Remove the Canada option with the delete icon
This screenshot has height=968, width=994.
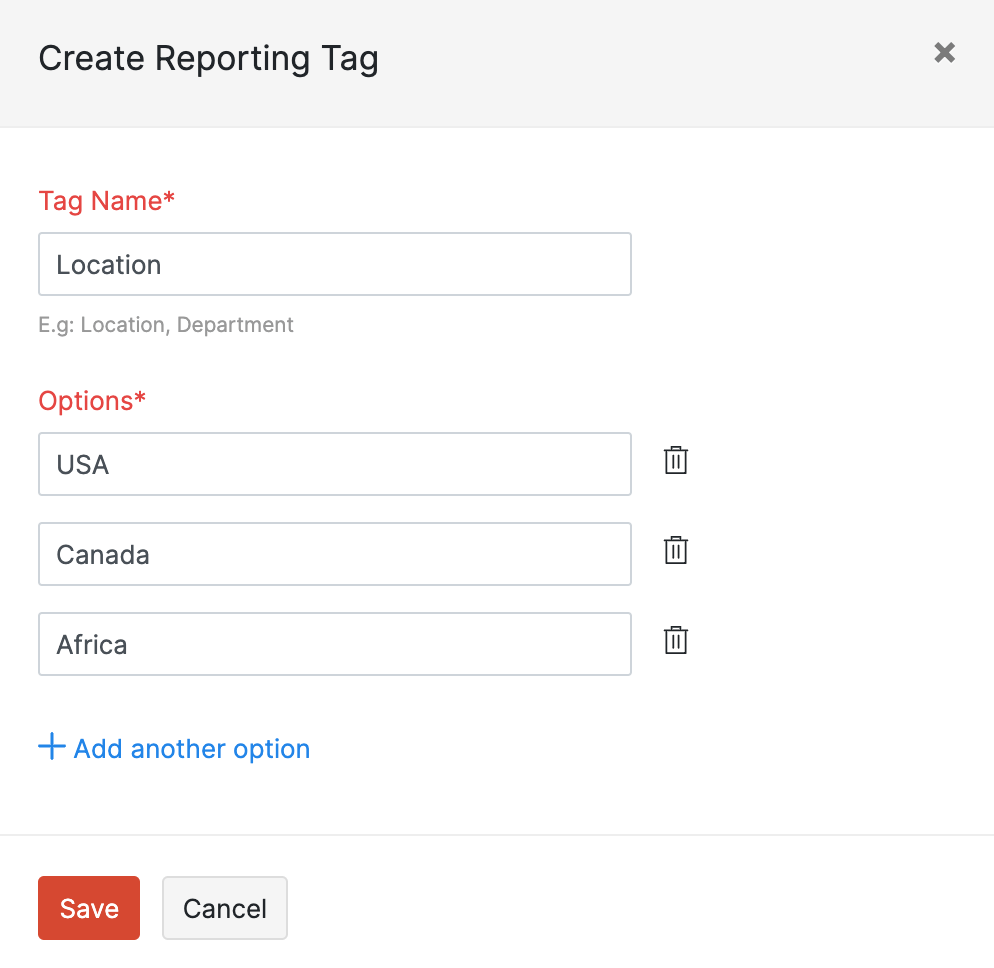675,550
